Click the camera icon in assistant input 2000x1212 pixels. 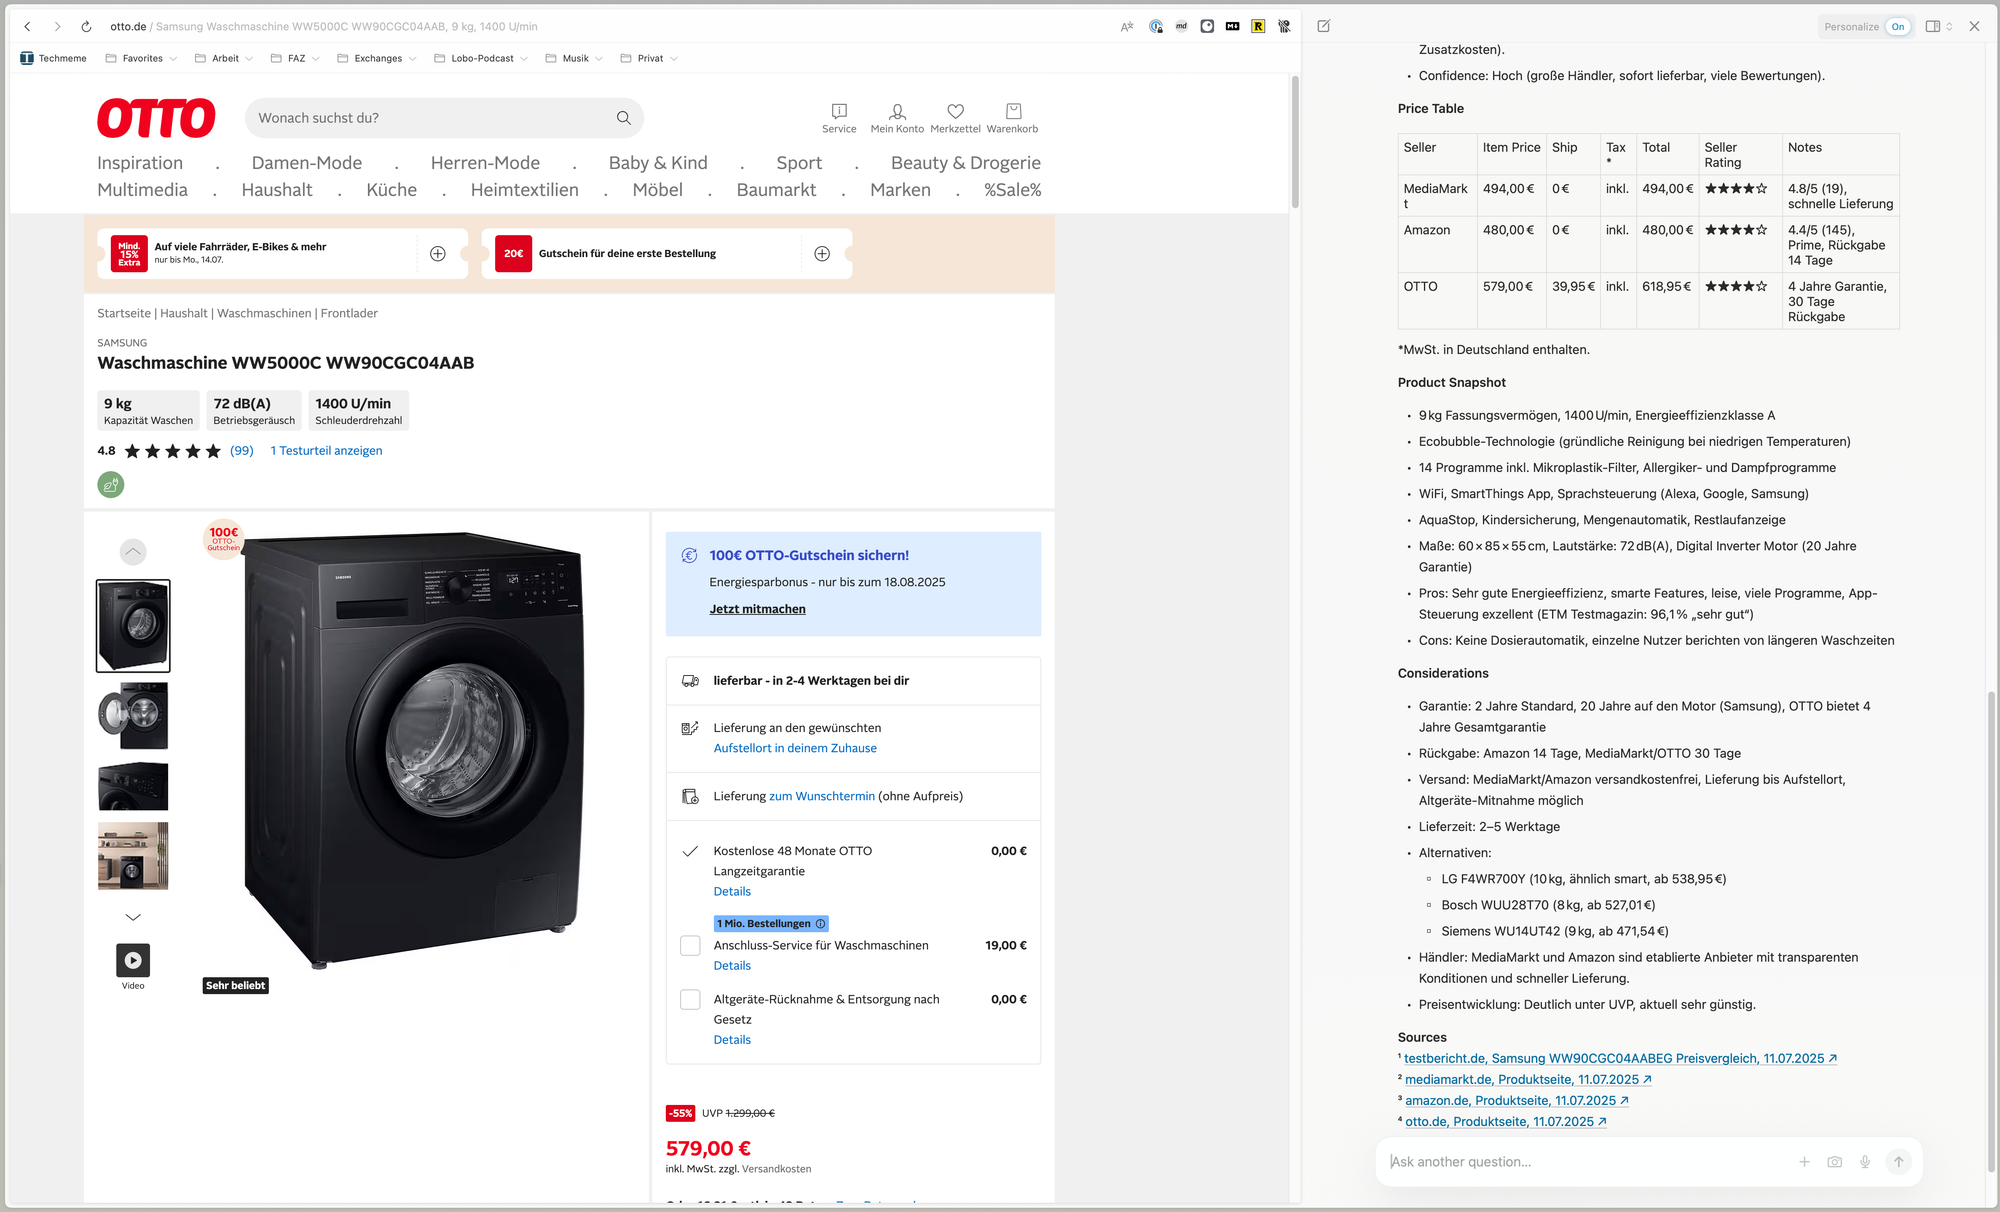[1834, 1162]
